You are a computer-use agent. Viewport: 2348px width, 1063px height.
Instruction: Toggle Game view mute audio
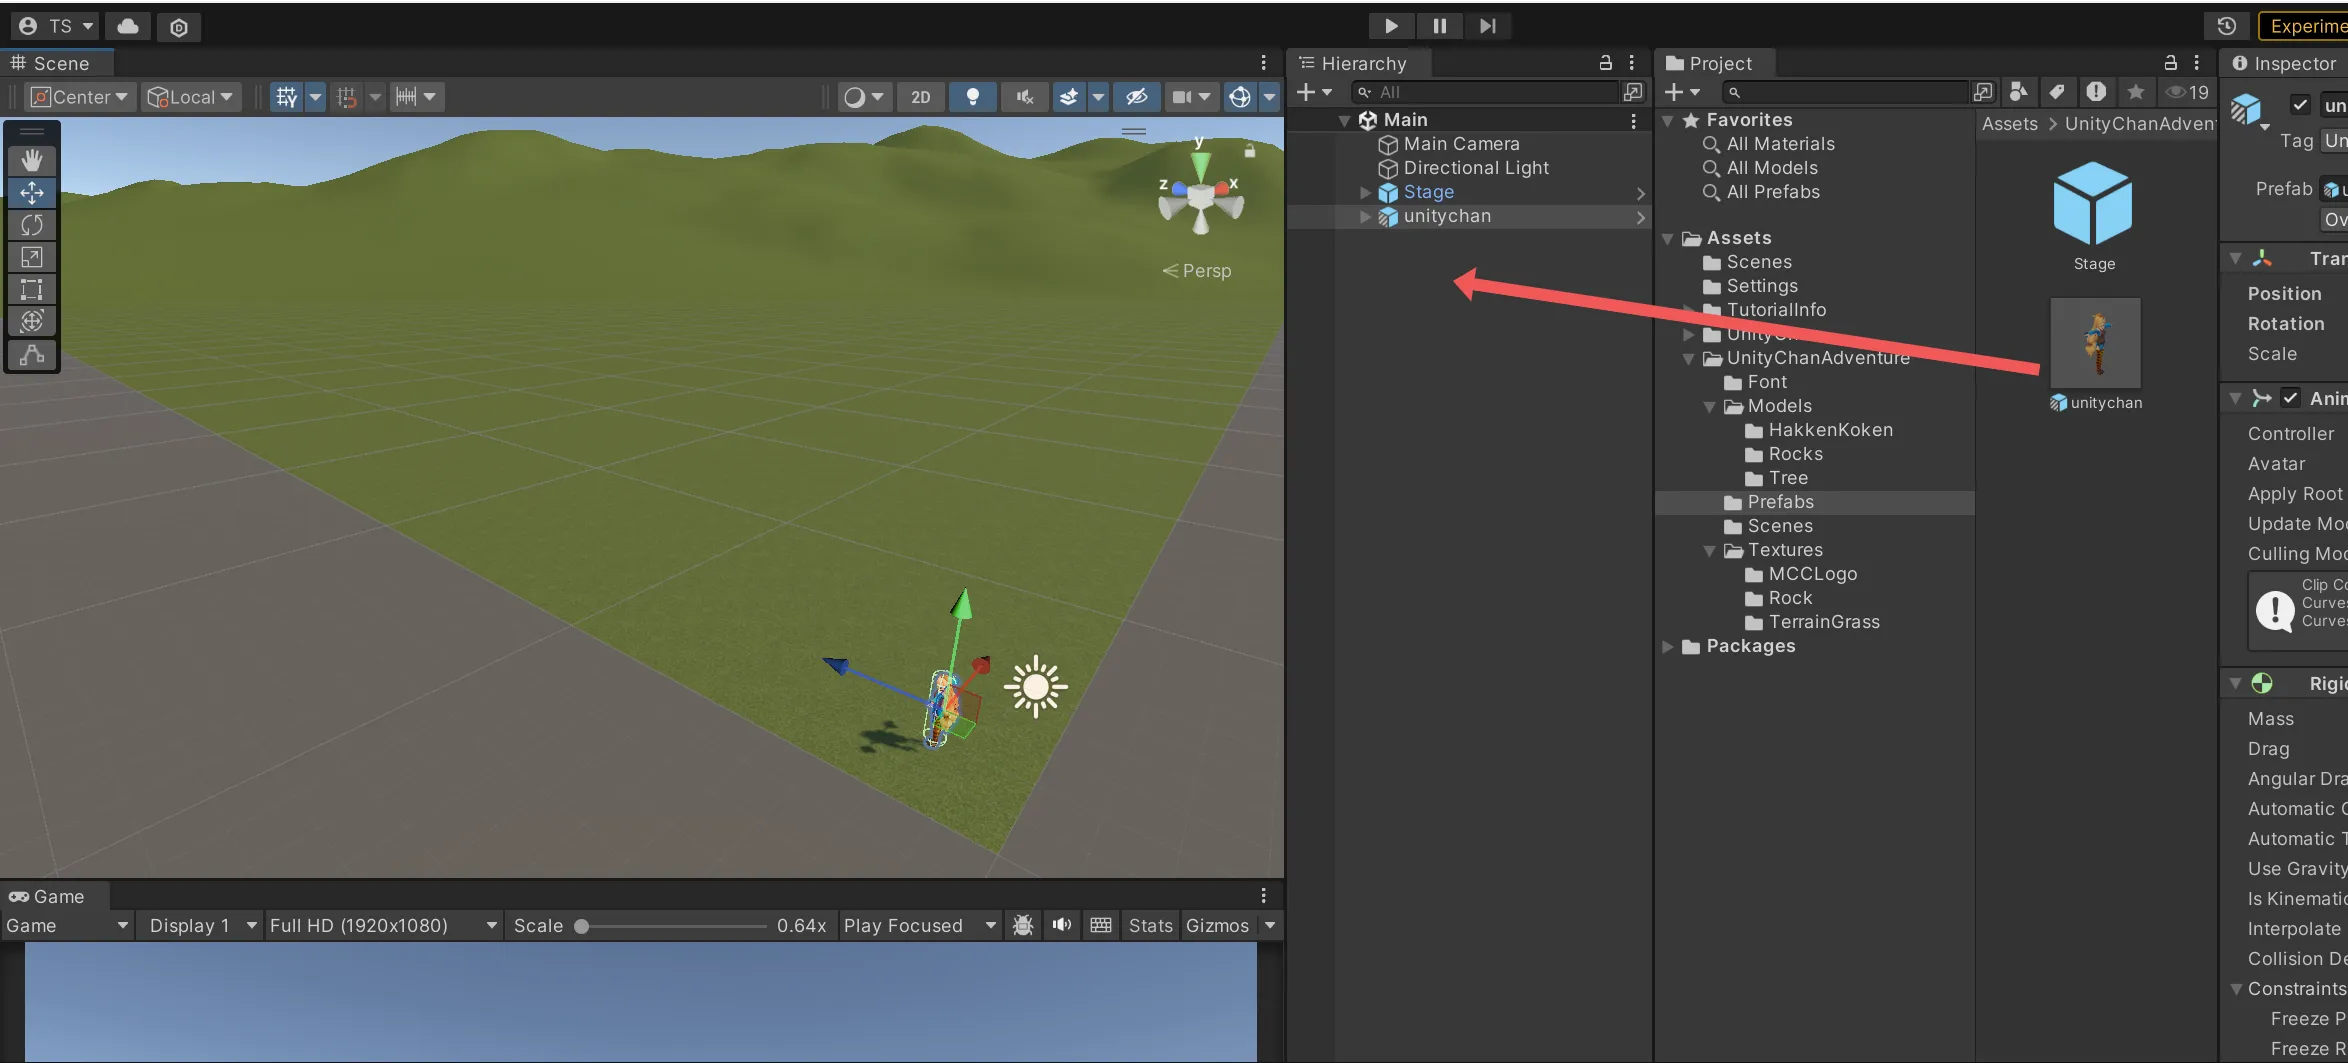[1062, 925]
